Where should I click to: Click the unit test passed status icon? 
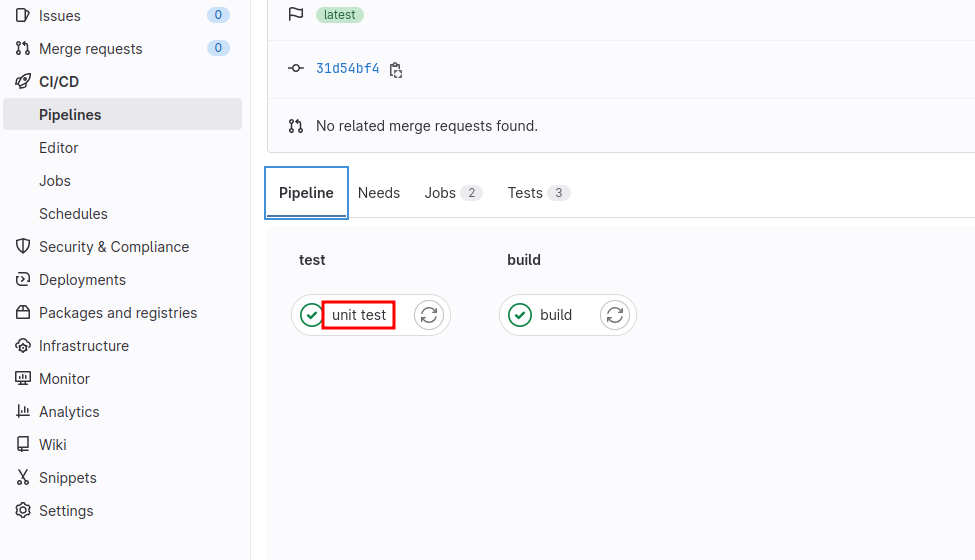312,315
